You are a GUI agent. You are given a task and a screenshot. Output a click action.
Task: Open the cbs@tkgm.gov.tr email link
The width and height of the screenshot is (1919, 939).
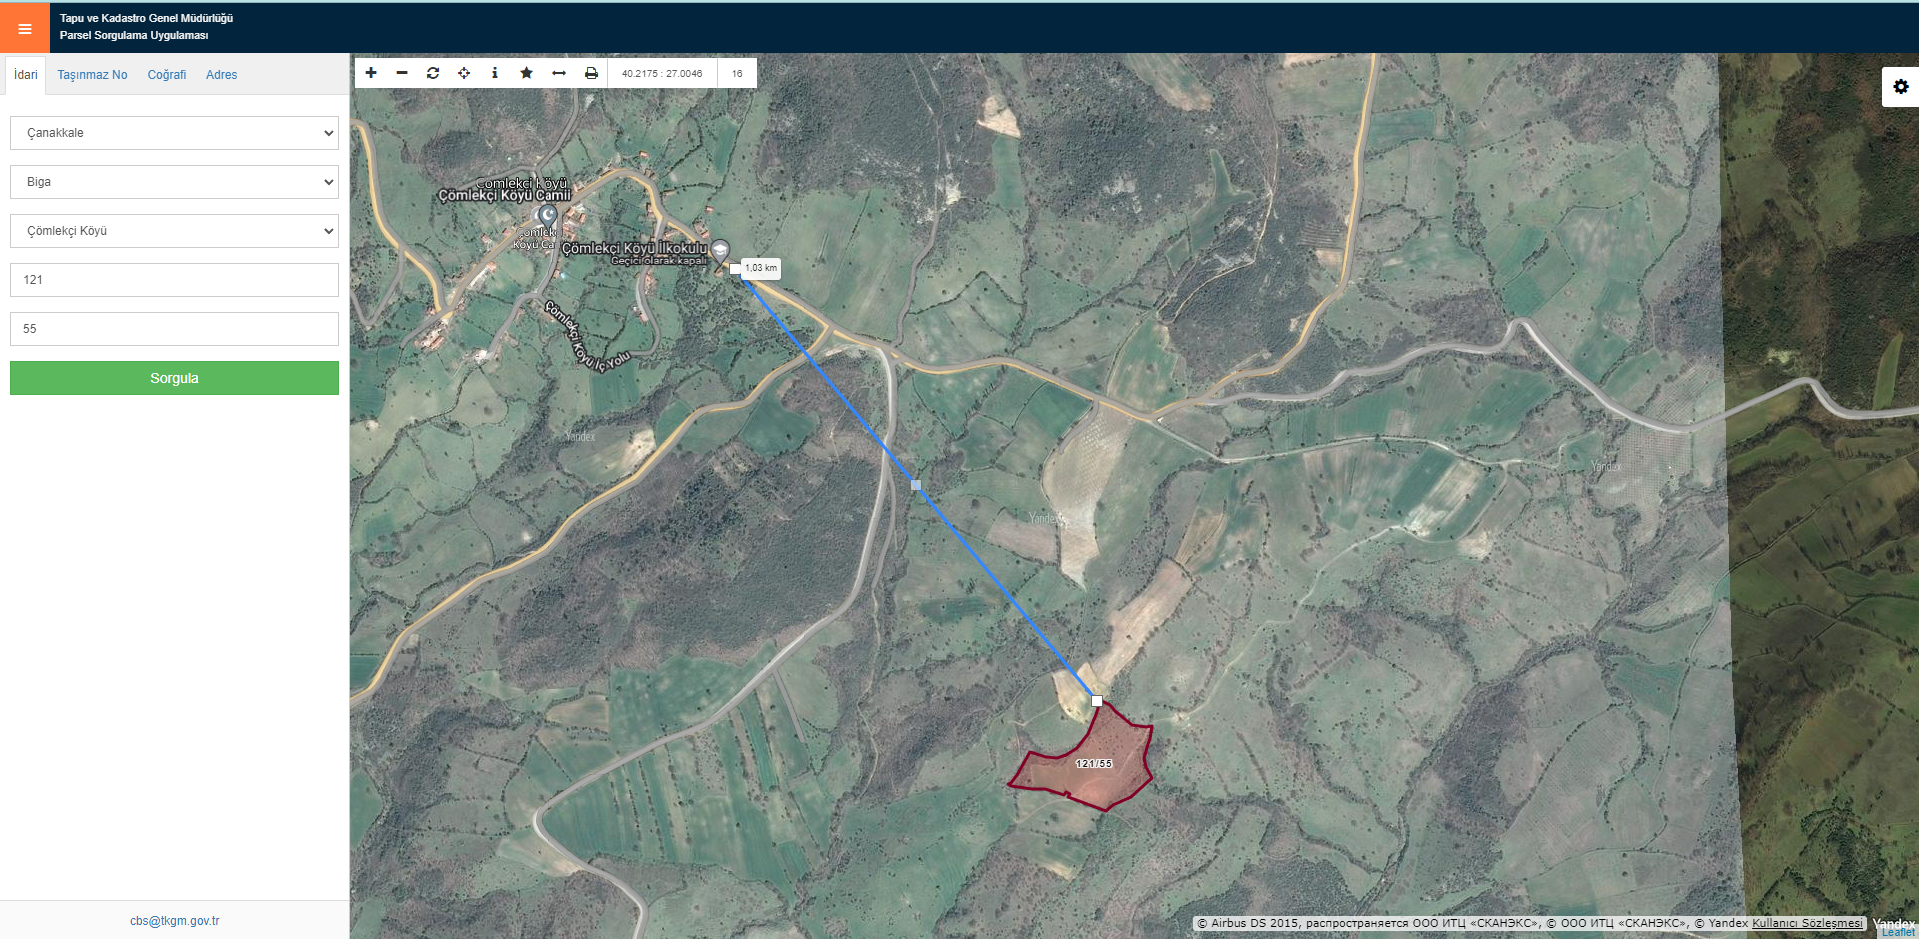coord(174,921)
